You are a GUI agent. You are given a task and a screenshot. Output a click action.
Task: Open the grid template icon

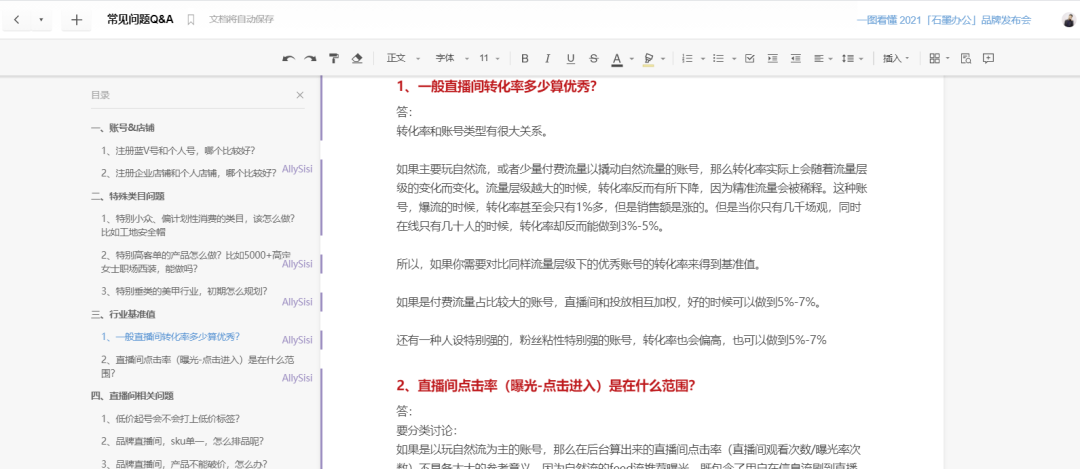pos(935,59)
